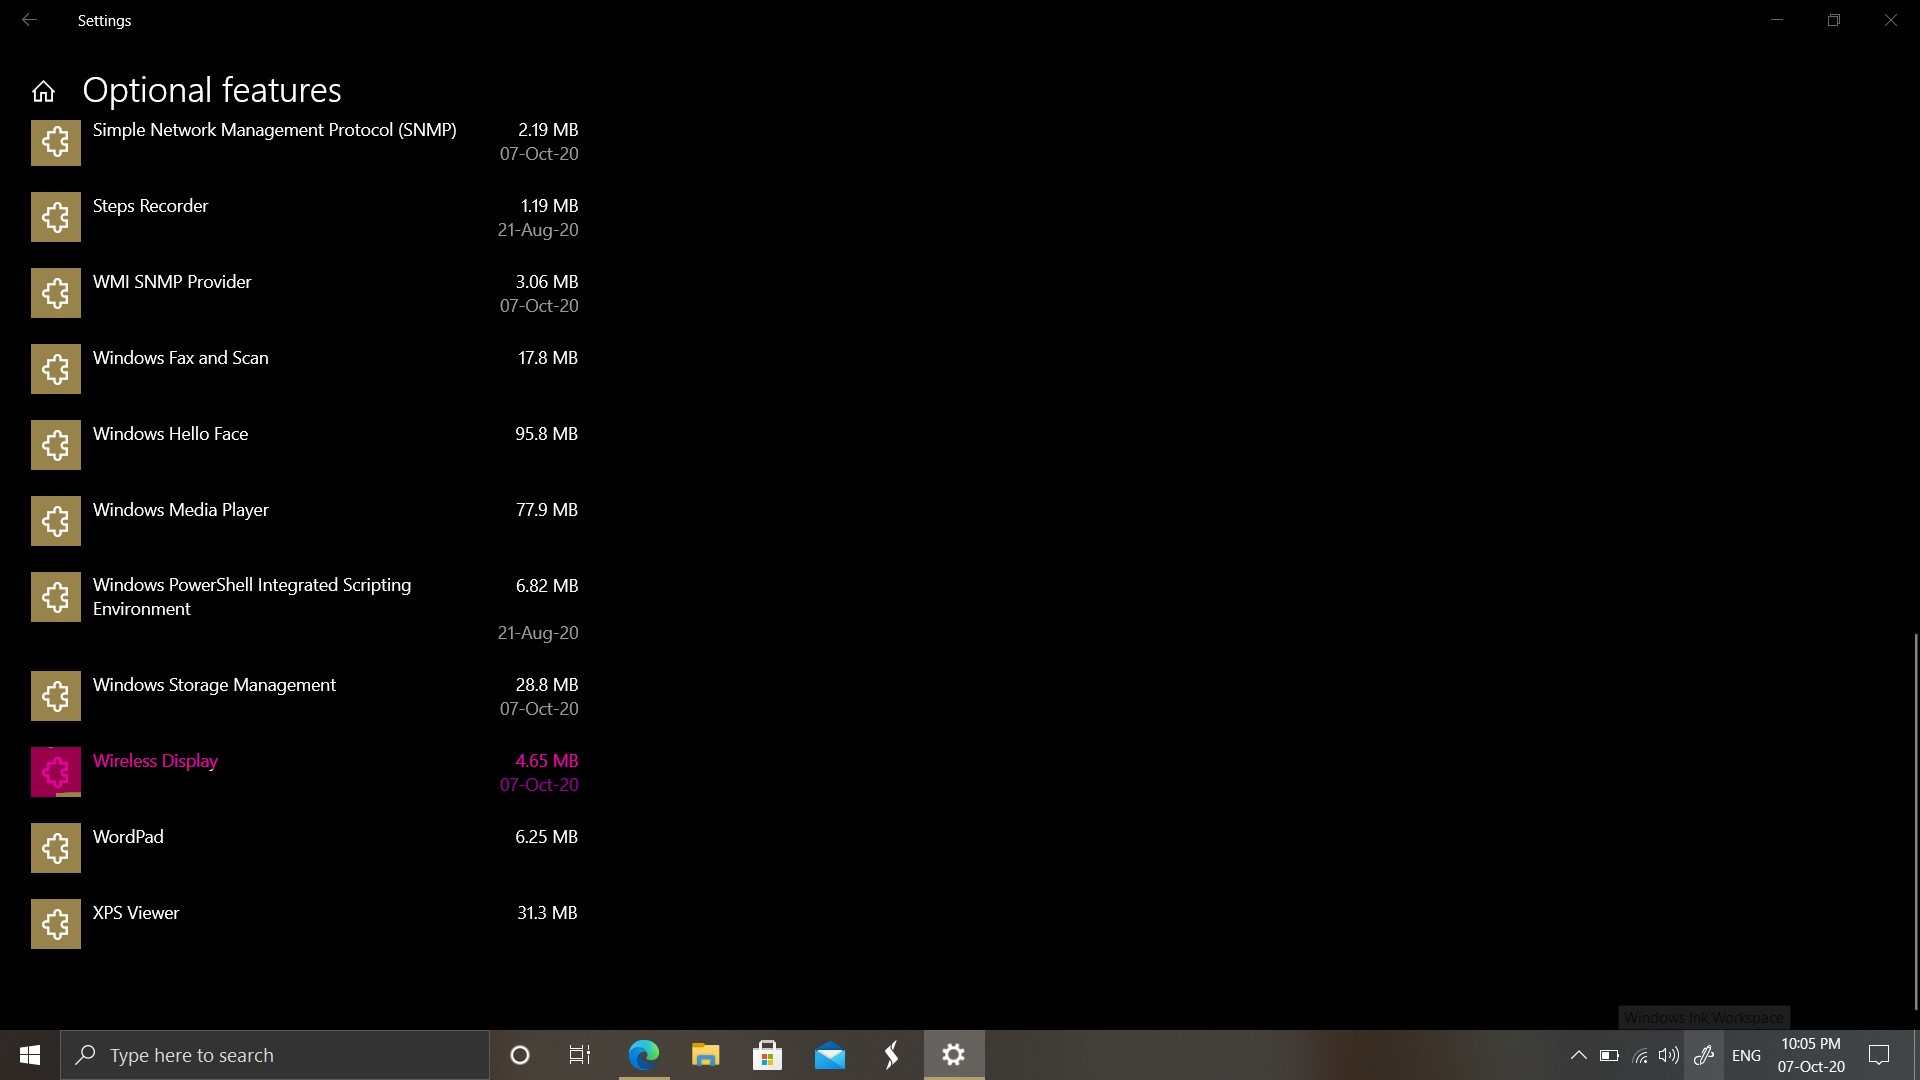Go back using the Settings back arrow
1920x1080 pixels.
pos(29,20)
